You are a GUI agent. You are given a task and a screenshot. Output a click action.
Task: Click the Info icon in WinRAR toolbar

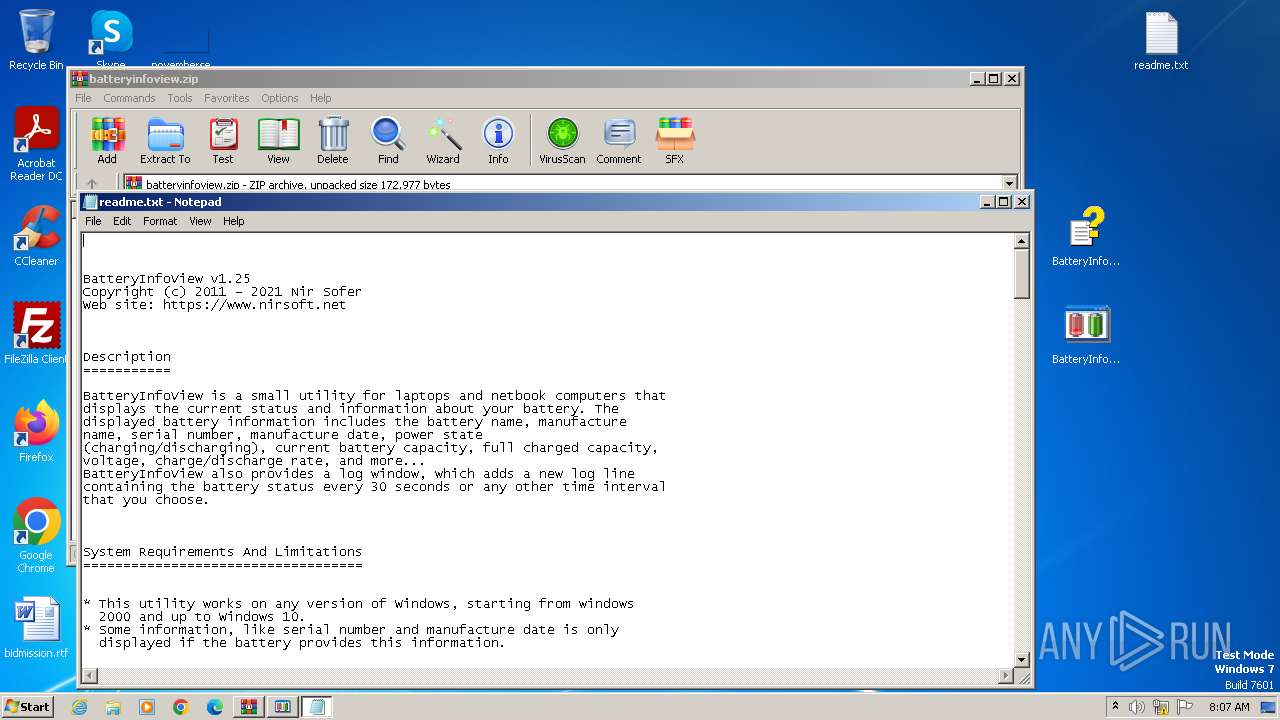pyautogui.click(x=498, y=140)
